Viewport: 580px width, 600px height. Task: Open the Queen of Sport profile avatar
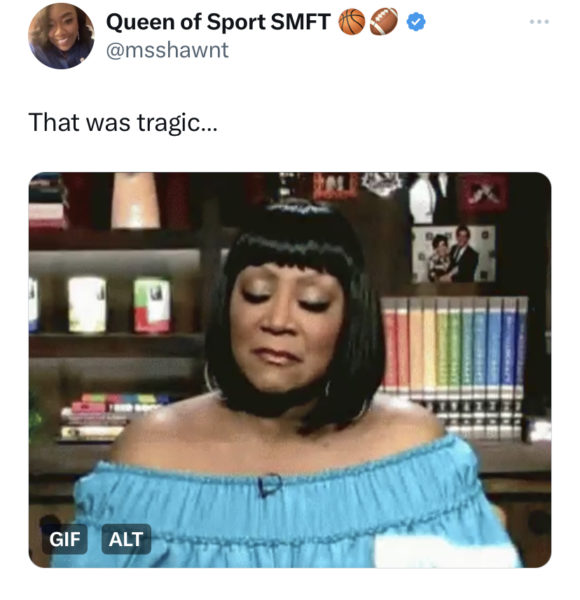click(61, 36)
